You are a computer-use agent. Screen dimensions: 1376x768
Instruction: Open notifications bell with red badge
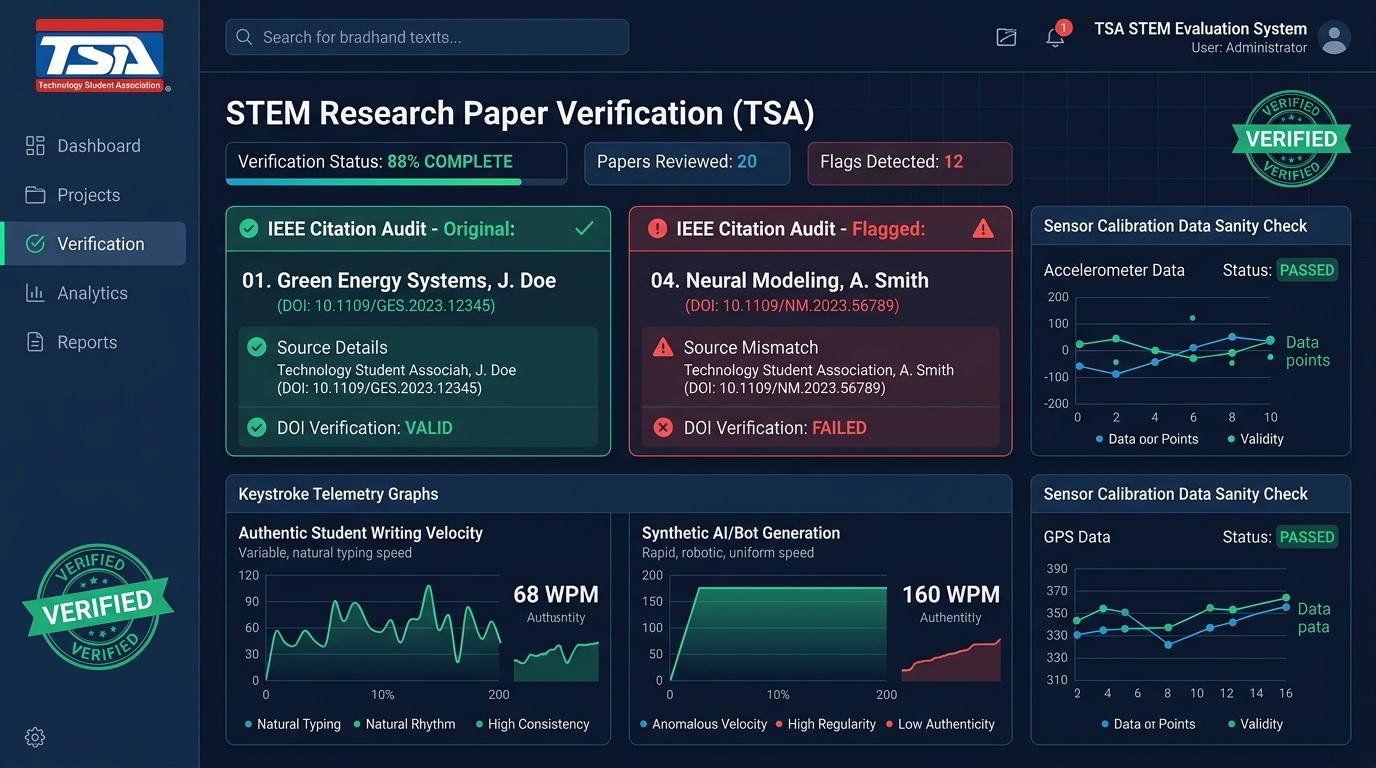click(x=1057, y=35)
